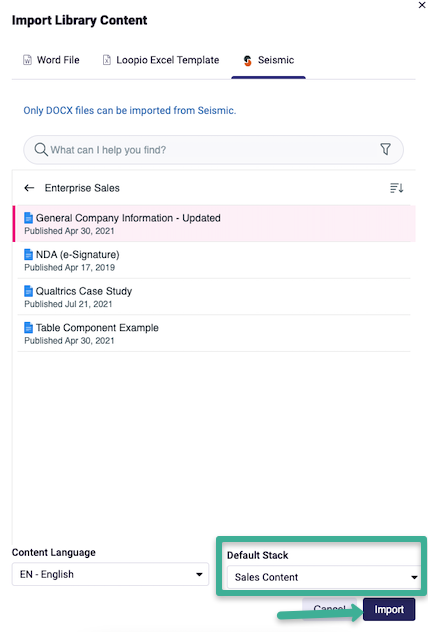Click the magnifying glass search icon
The image size is (428, 632).
tap(41, 150)
